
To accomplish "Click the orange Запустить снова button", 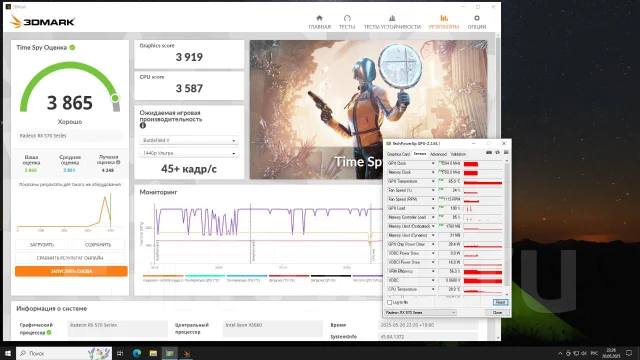I will tap(71, 271).
